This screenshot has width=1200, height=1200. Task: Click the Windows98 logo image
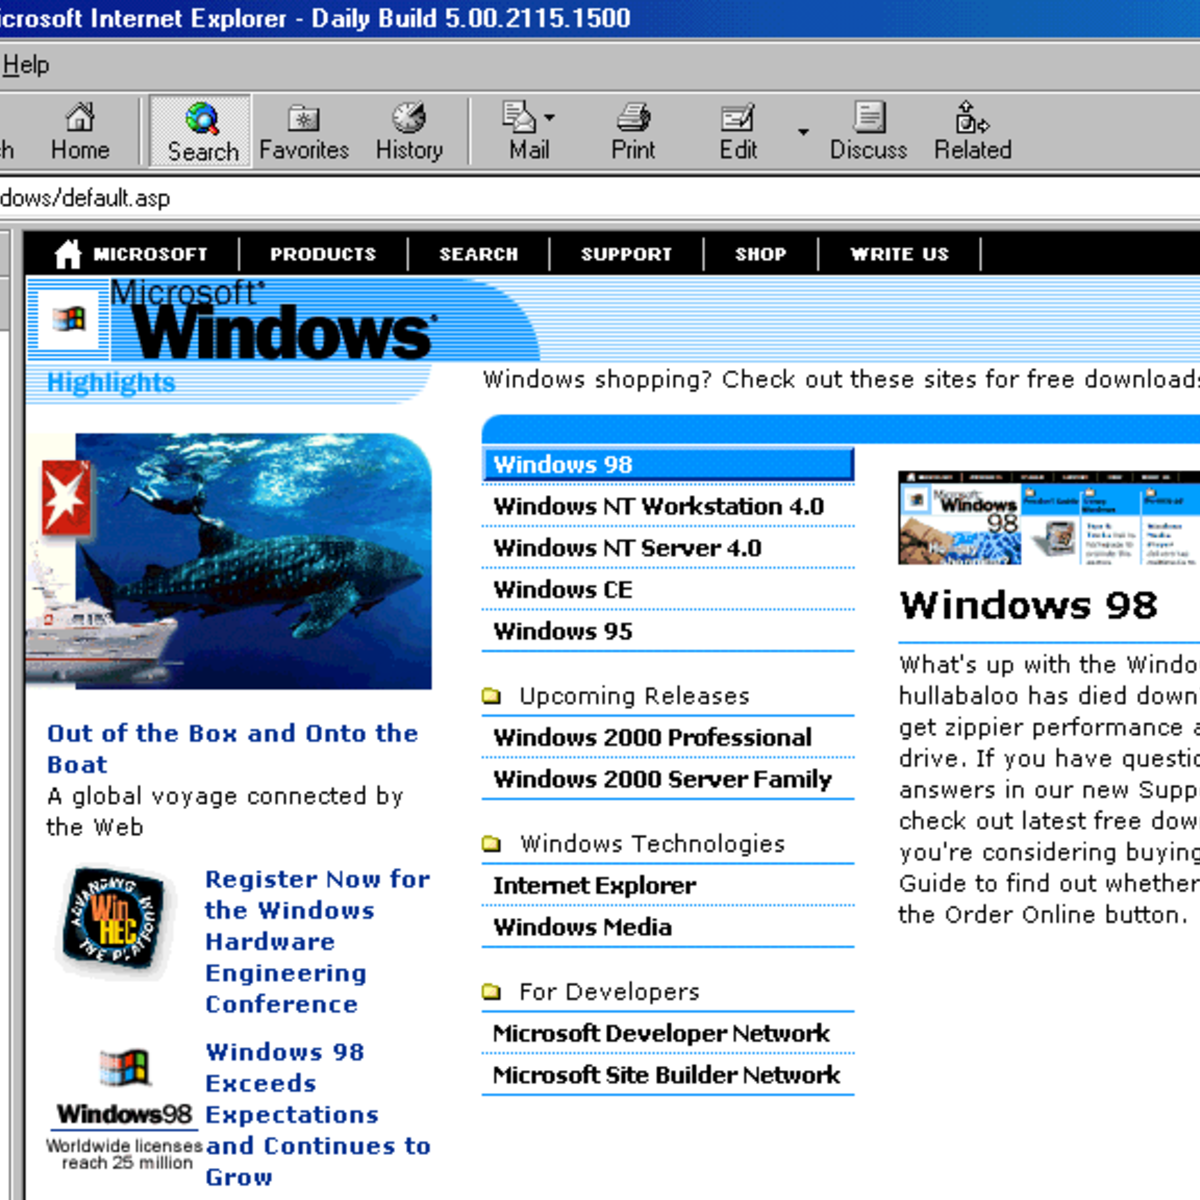124,1088
